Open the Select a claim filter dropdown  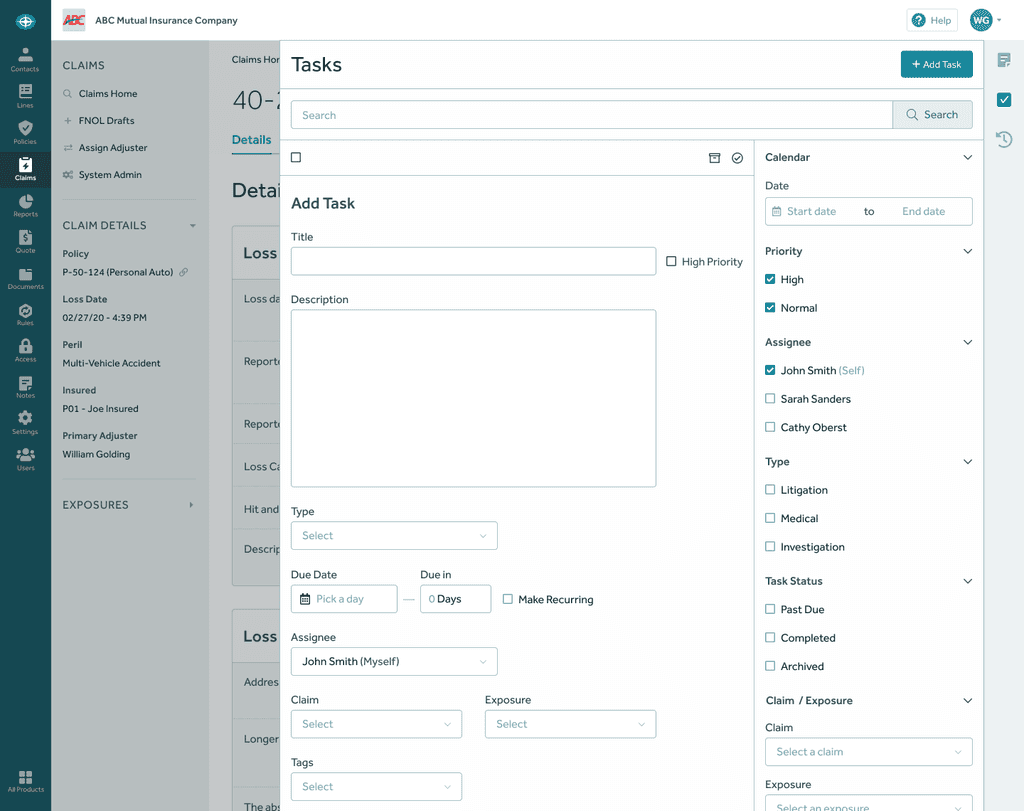[x=869, y=752]
